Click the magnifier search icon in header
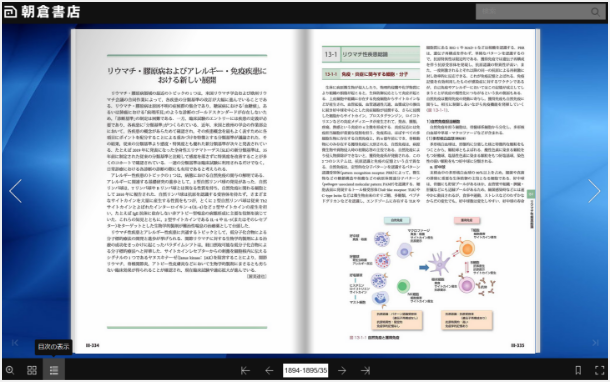This screenshot has height=382, width=610. click(x=596, y=12)
